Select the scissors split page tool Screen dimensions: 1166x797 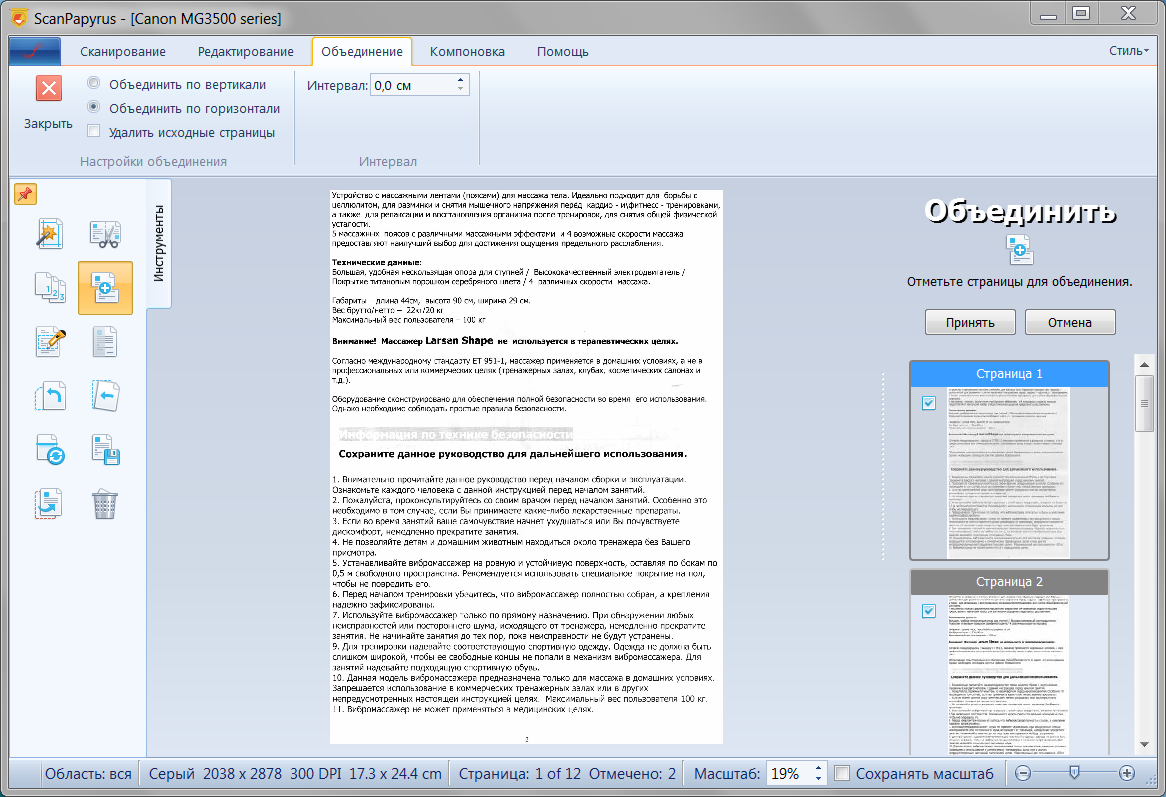click(x=105, y=234)
